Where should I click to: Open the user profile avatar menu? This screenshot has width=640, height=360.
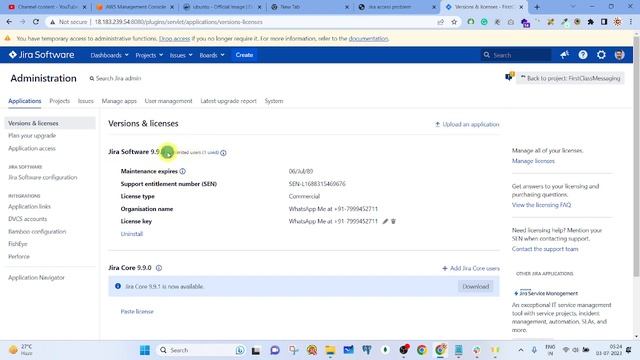click(x=620, y=55)
